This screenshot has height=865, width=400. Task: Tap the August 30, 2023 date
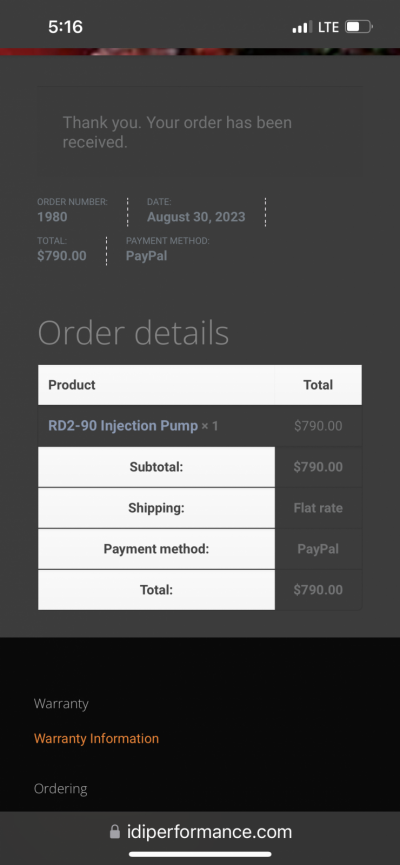click(x=196, y=217)
